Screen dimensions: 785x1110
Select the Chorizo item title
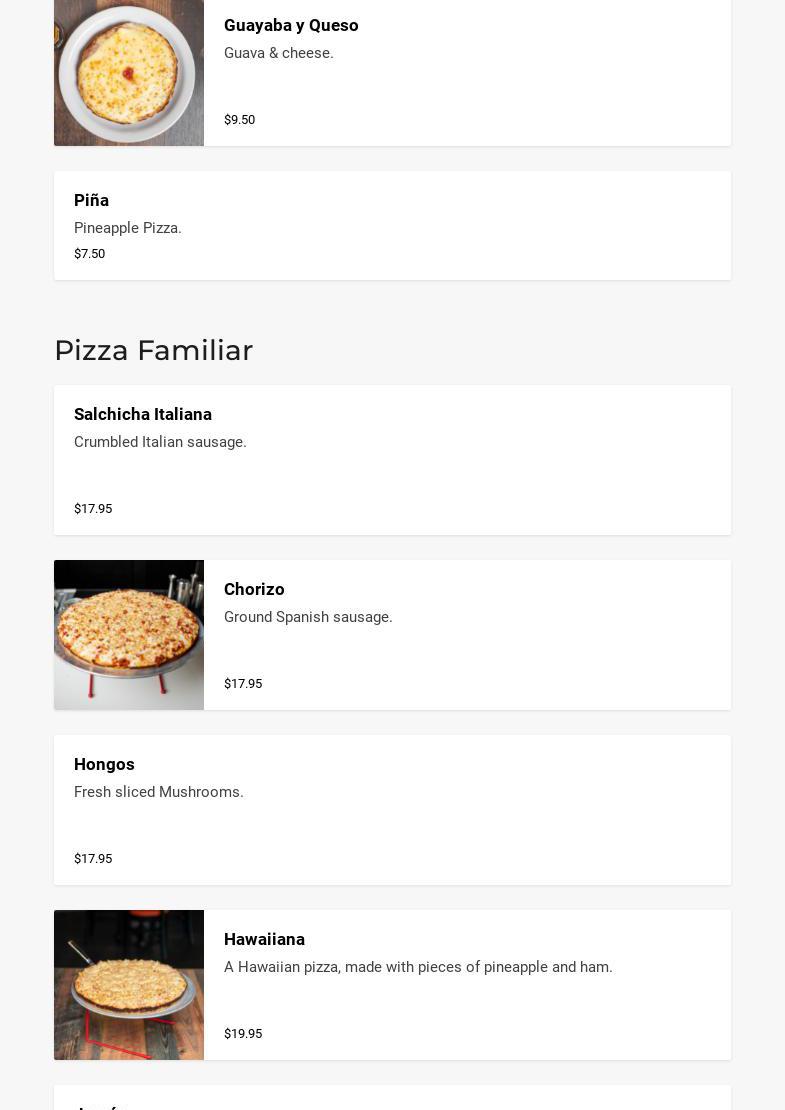click(254, 589)
